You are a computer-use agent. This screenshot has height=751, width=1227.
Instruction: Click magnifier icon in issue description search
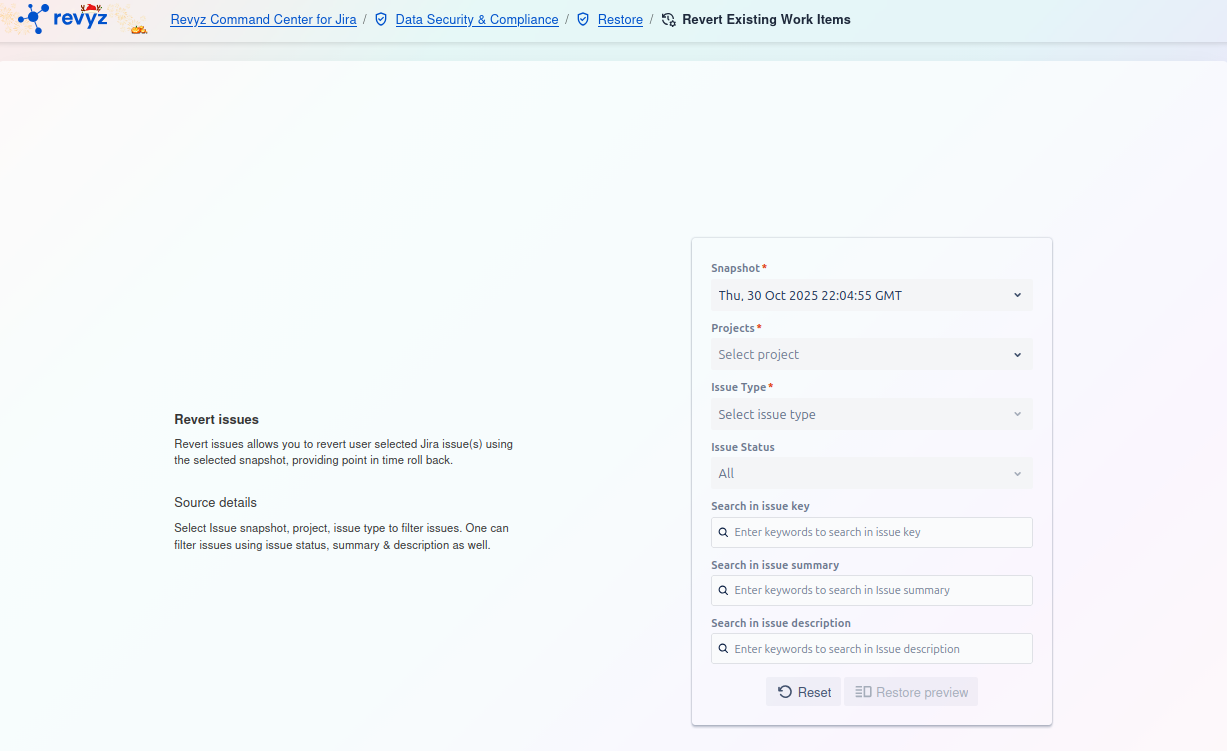pos(723,649)
